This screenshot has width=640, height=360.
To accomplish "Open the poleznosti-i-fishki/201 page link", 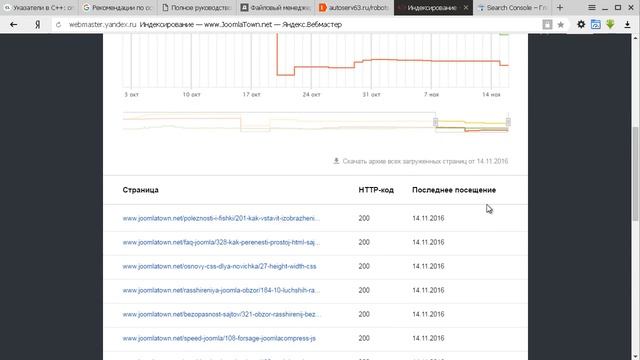I will [221, 218].
